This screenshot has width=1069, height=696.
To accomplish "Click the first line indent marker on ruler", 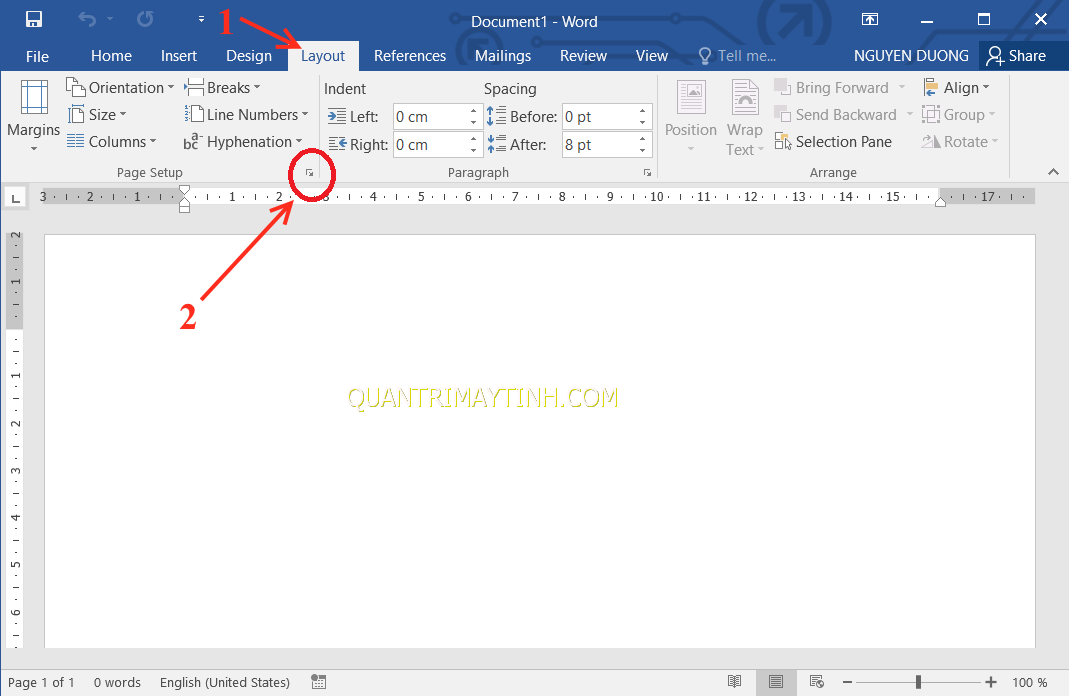I will (x=184, y=190).
